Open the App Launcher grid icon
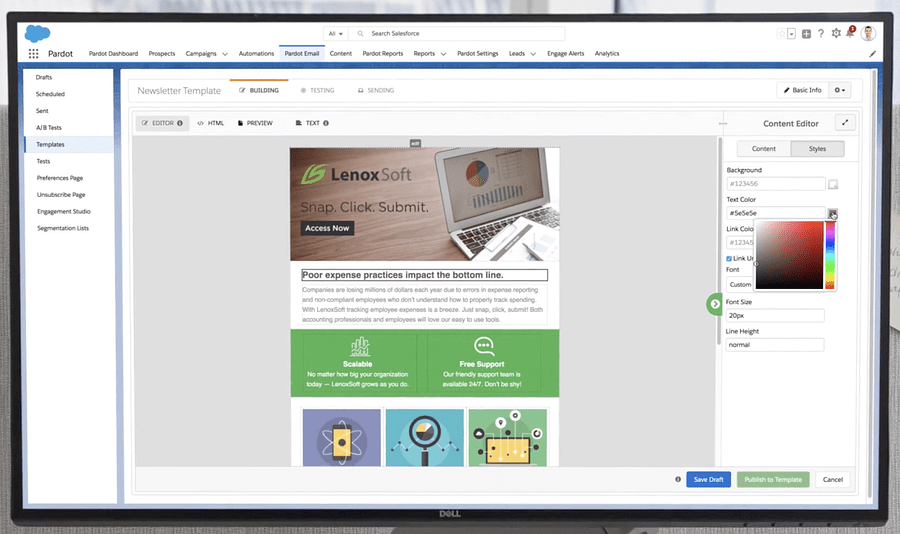This screenshot has height=534, width=900. (33, 53)
